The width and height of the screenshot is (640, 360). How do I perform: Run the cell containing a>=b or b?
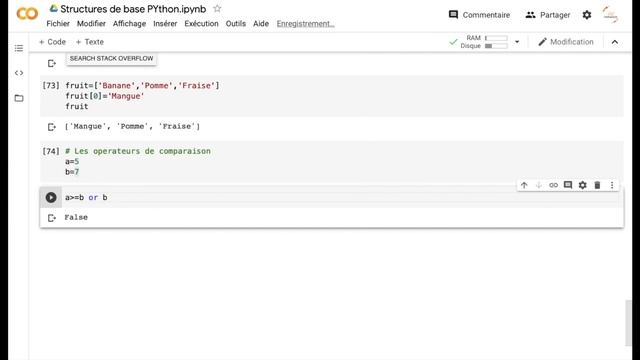click(x=51, y=198)
